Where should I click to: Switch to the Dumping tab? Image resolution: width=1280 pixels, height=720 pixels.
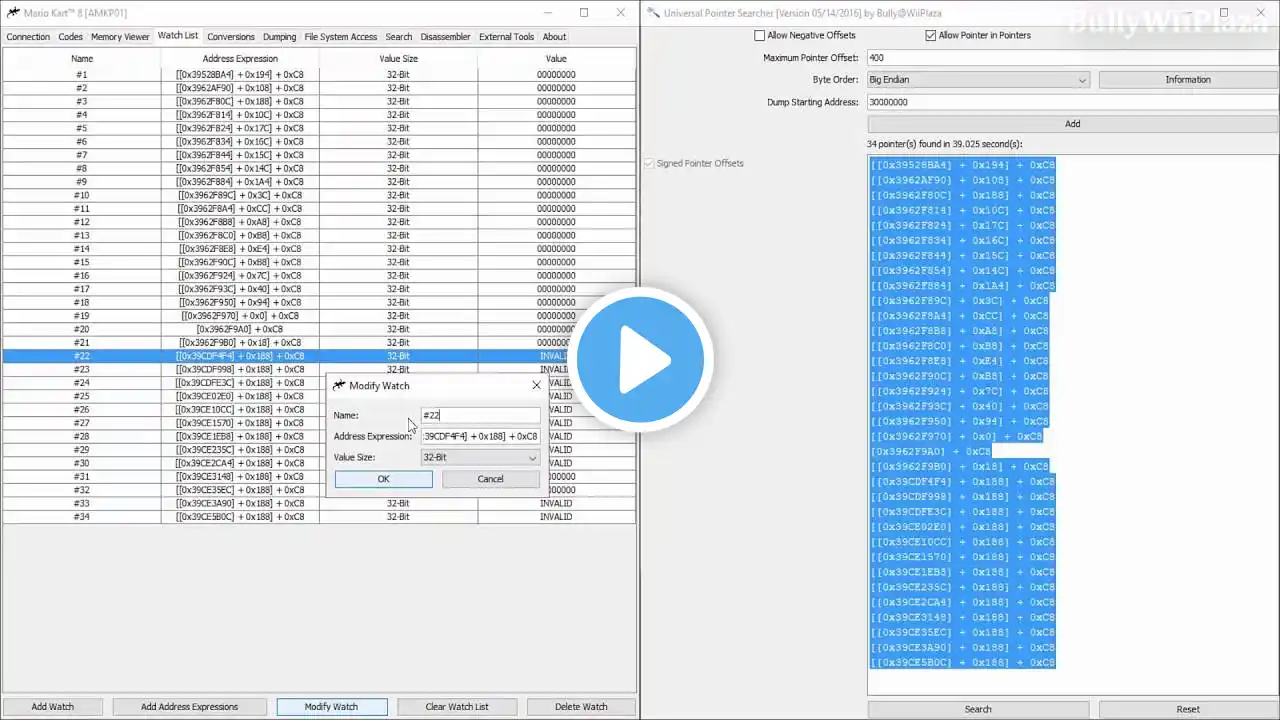280,37
